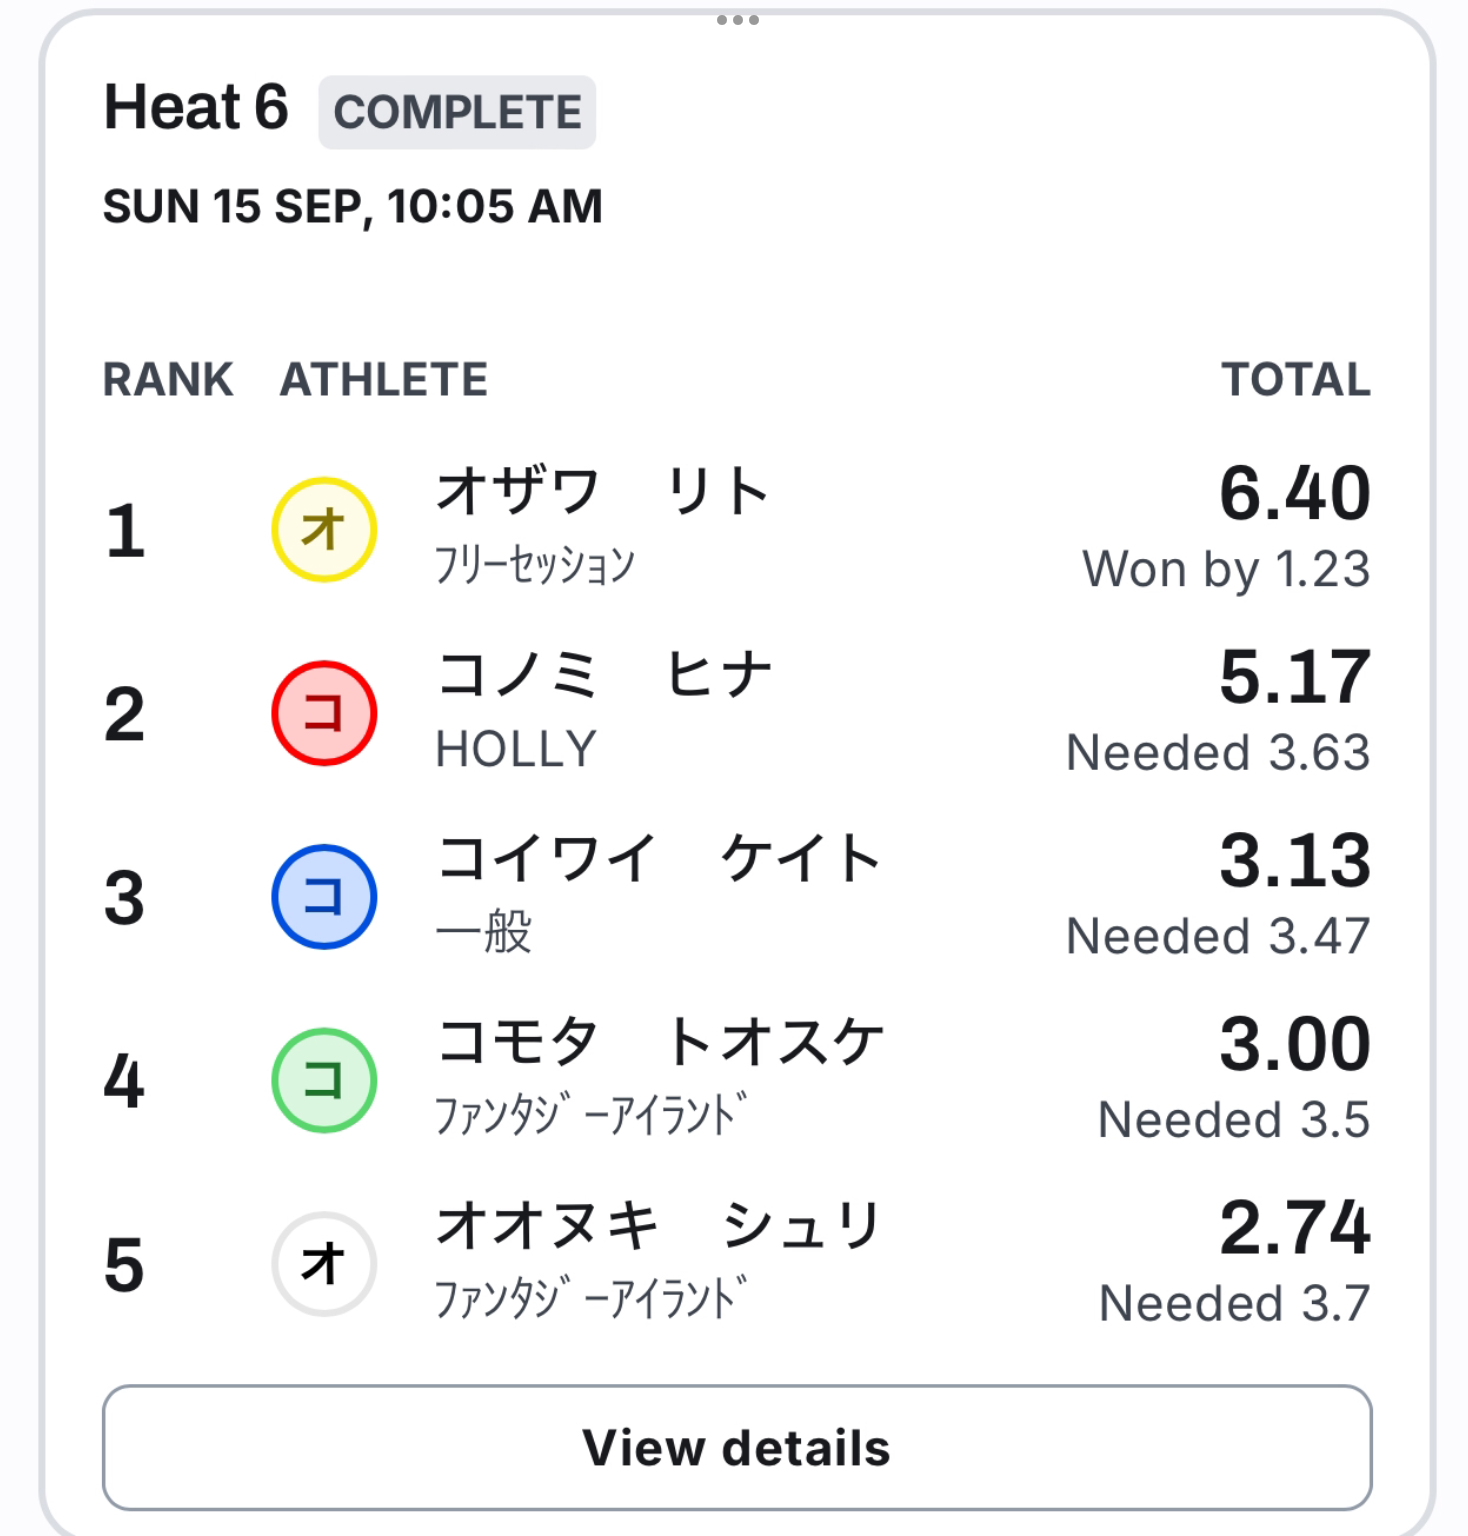Select athlete オザワ リト
Image resolution: width=1468 pixels, height=1536 pixels.
click(603, 492)
